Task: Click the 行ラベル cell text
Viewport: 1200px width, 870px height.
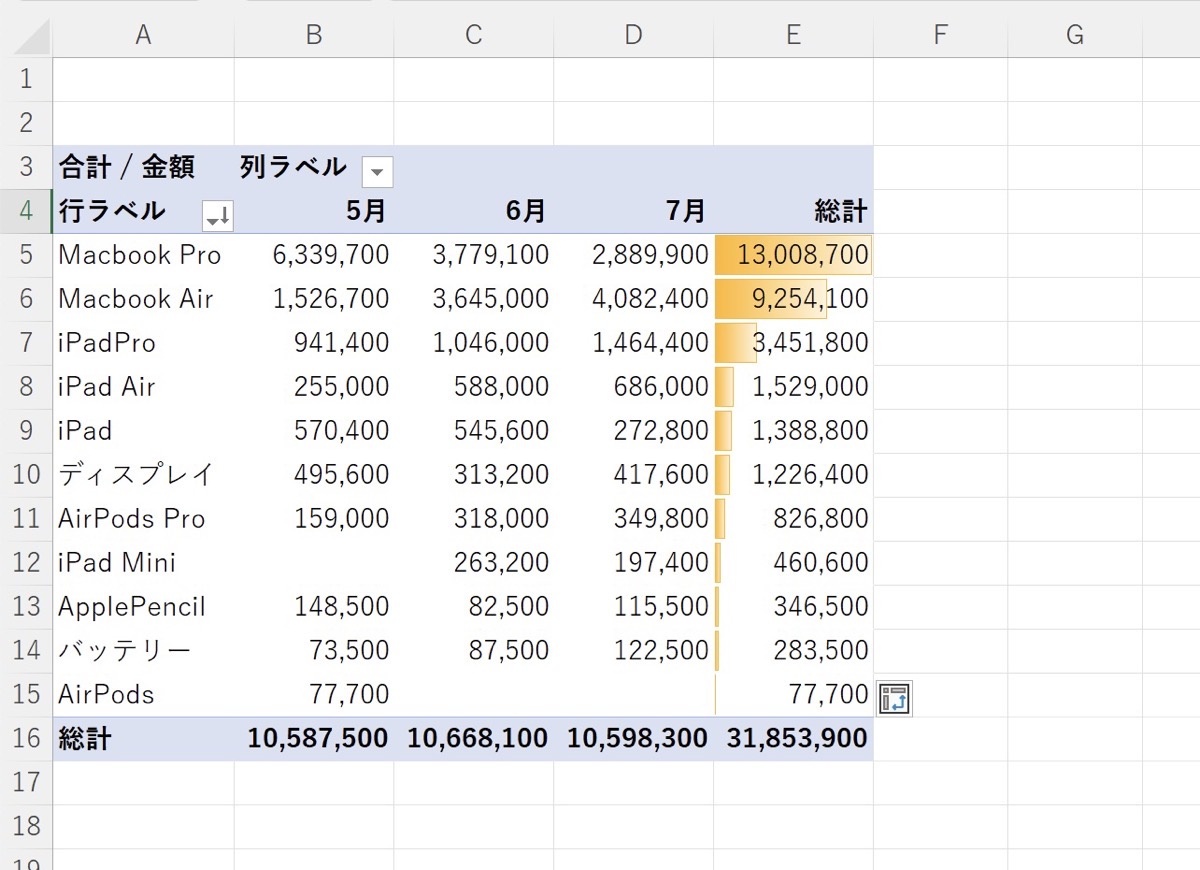Action: click(x=112, y=211)
